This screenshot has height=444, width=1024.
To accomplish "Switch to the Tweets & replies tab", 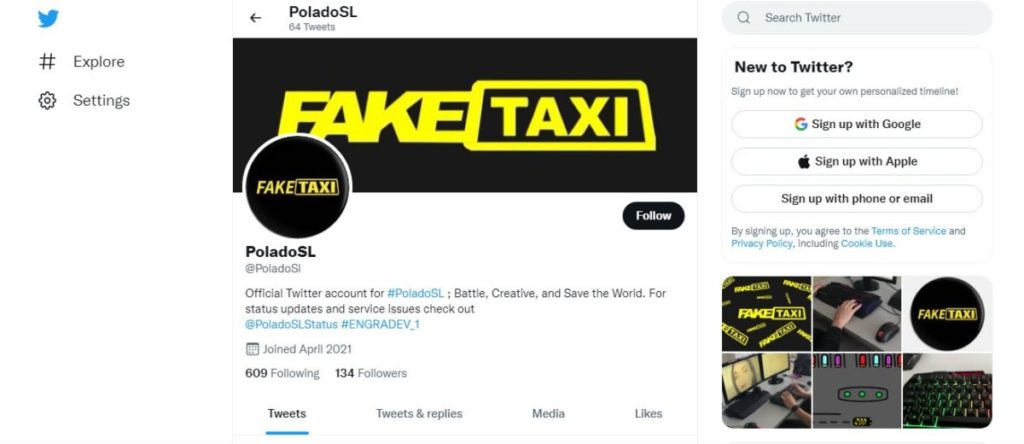I will pyautogui.click(x=419, y=413).
